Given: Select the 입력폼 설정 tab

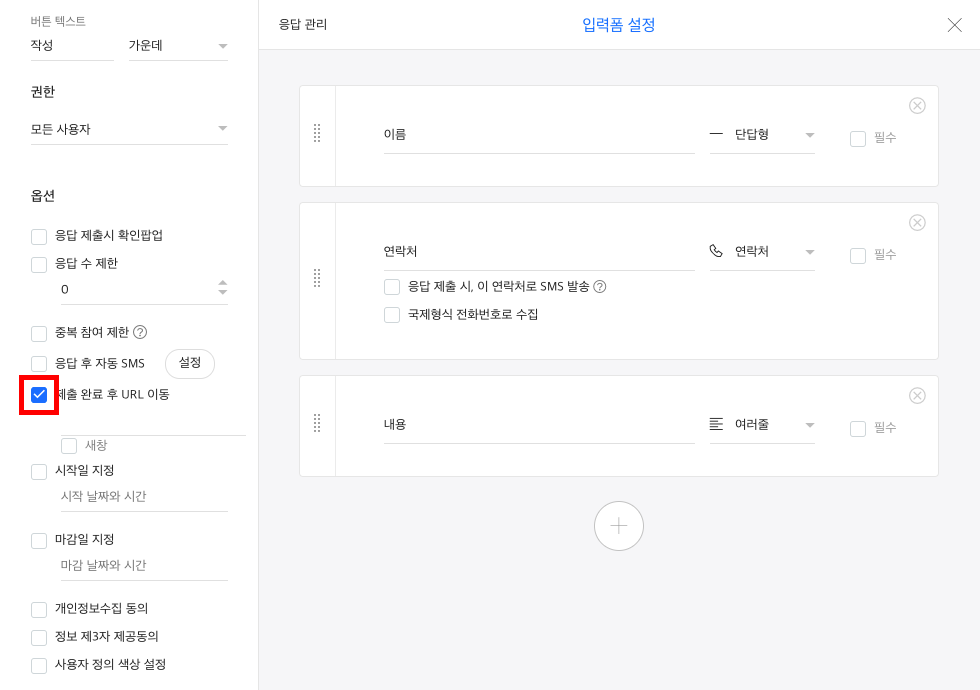Looking at the screenshot, I should point(618,24).
